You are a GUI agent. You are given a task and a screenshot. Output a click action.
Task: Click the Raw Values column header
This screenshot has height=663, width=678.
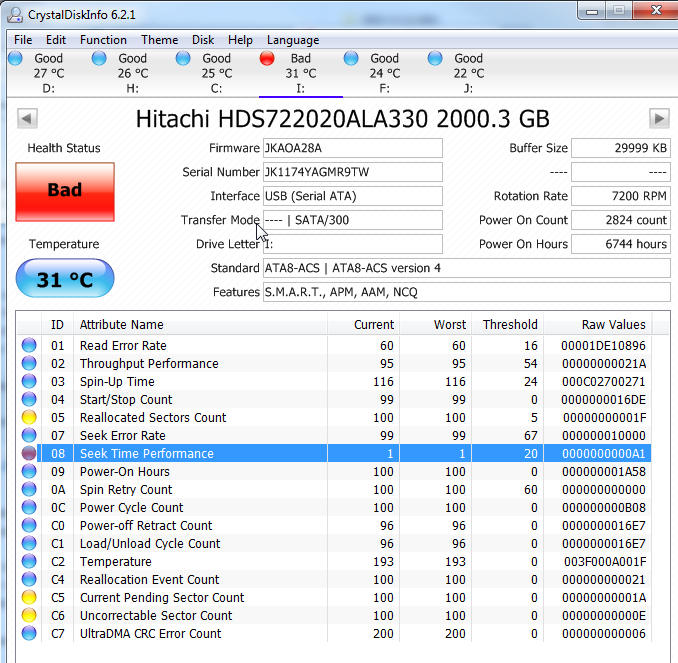coord(598,324)
